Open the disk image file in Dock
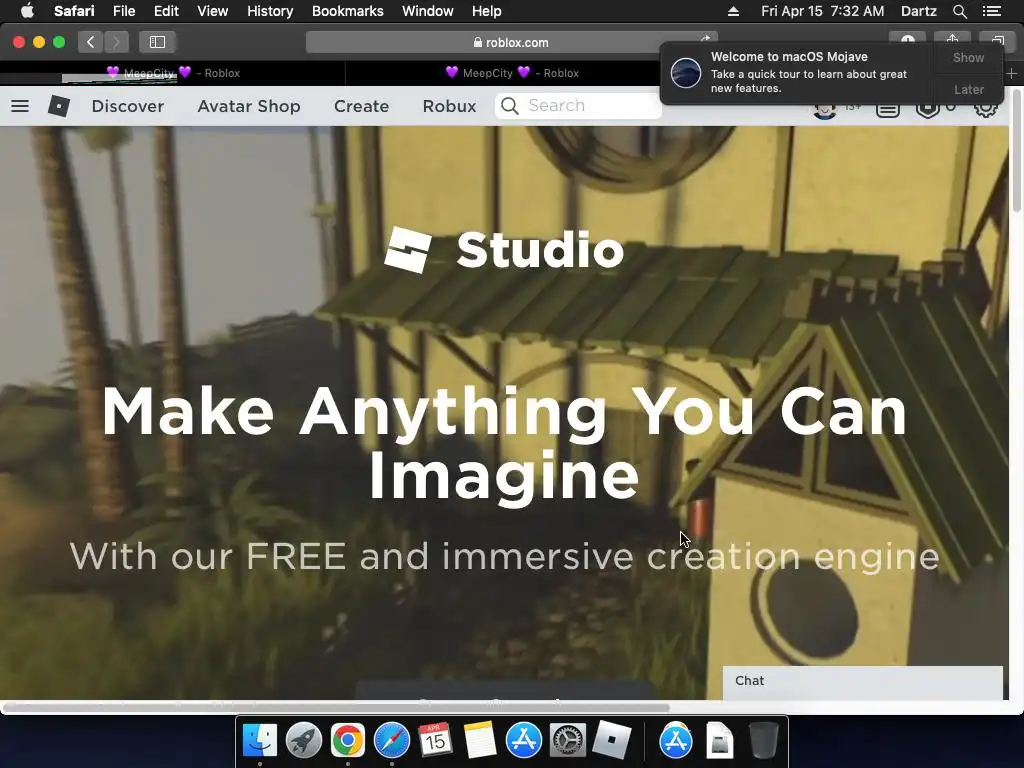The width and height of the screenshot is (1024, 768). pos(720,741)
